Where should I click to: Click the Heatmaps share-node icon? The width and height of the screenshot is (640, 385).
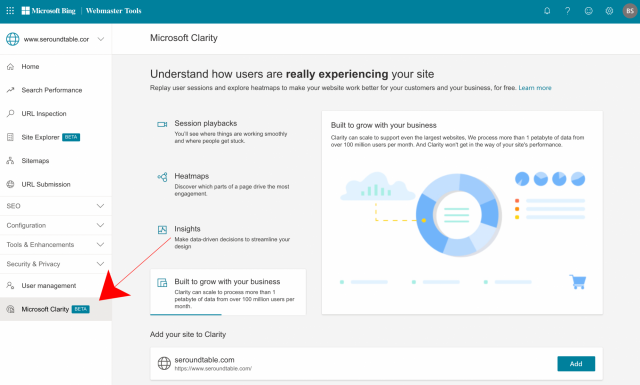click(x=162, y=177)
